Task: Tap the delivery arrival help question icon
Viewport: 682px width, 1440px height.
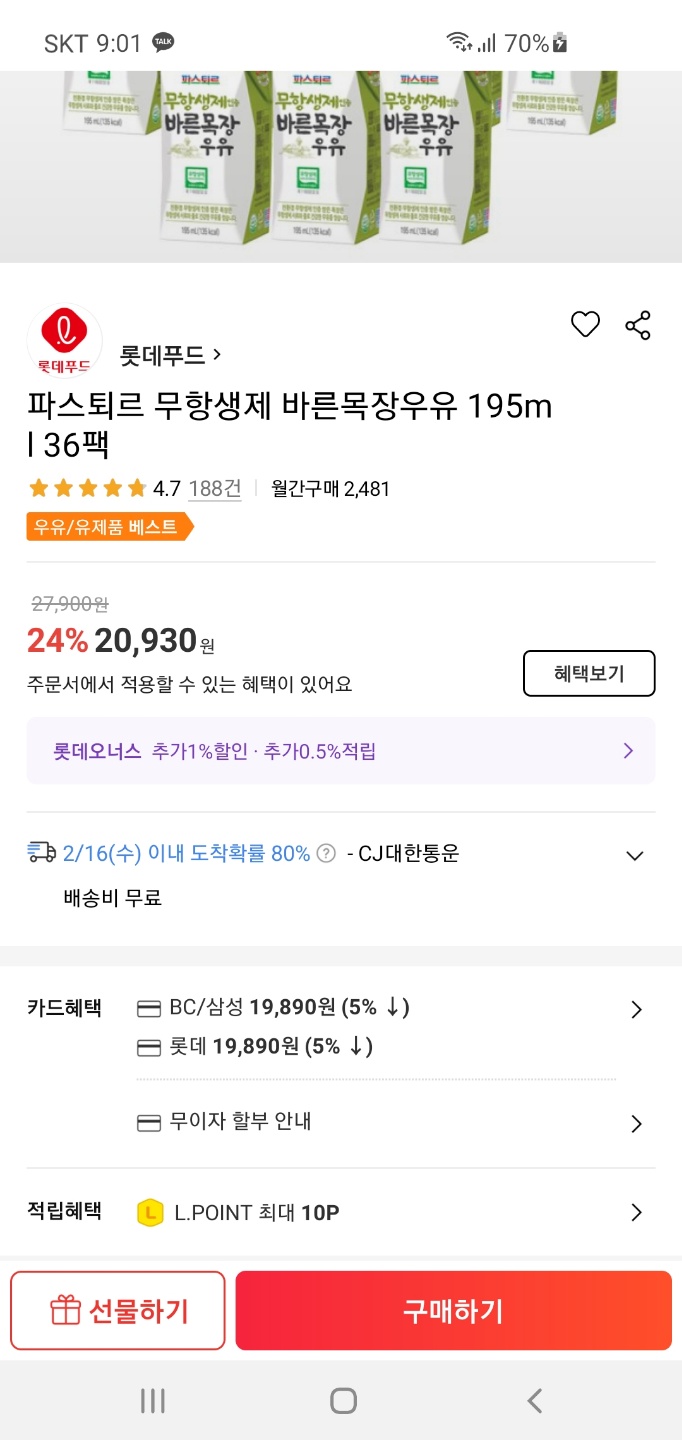Action: coord(325,854)
